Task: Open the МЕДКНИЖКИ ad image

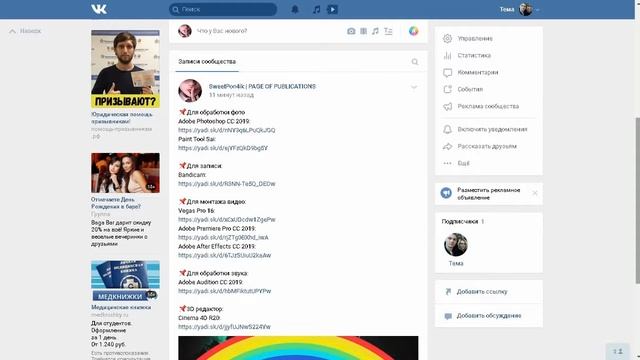Action: pyautogui.click(x=125, y=281)
